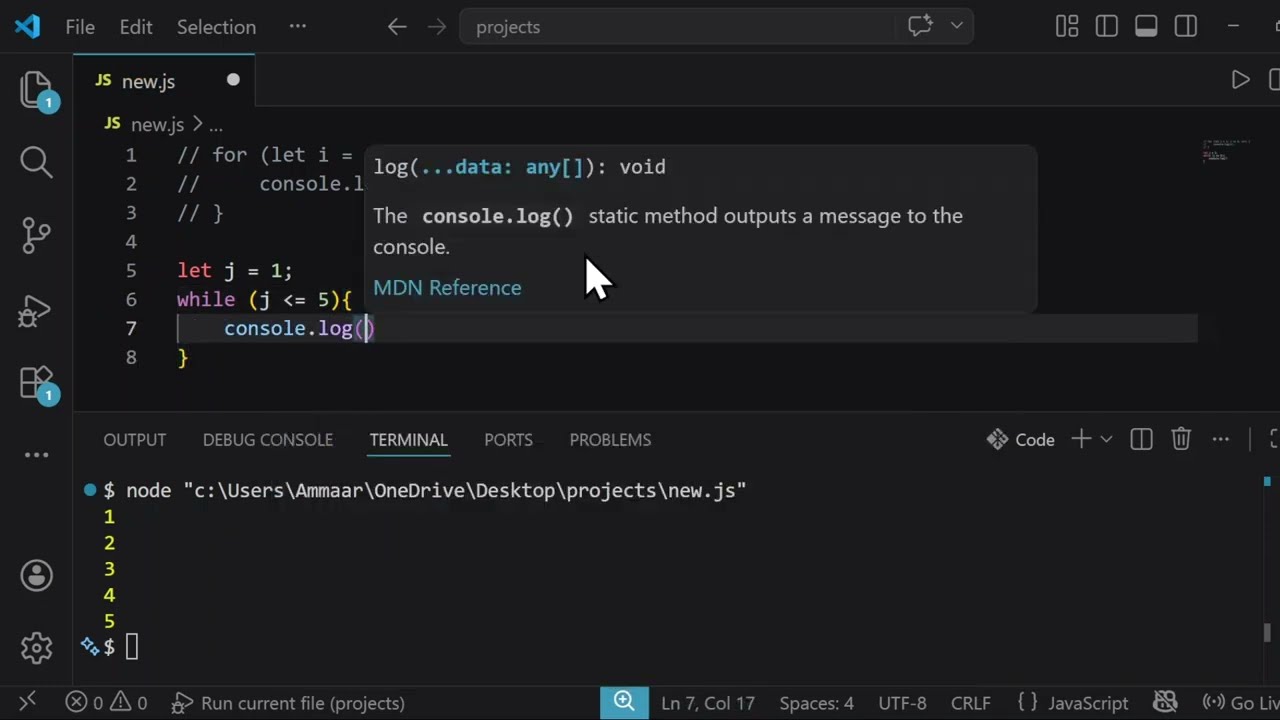Open the Search view in activity bar
The width and height of the screenshot is (1280, 720).
tap(36, 161)
